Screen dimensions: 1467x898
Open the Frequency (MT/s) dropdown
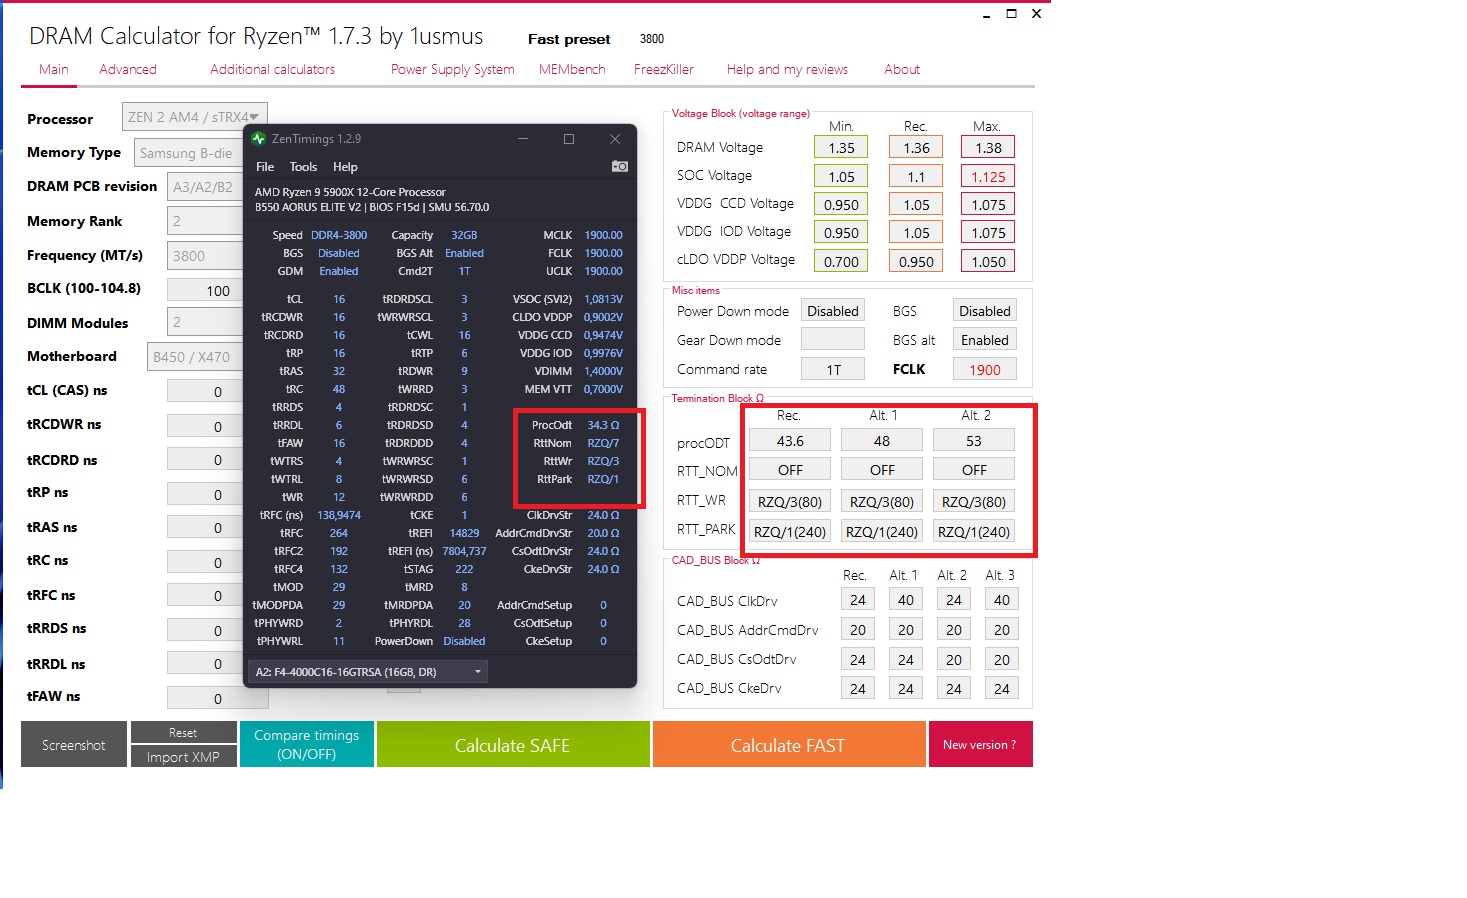205,256
